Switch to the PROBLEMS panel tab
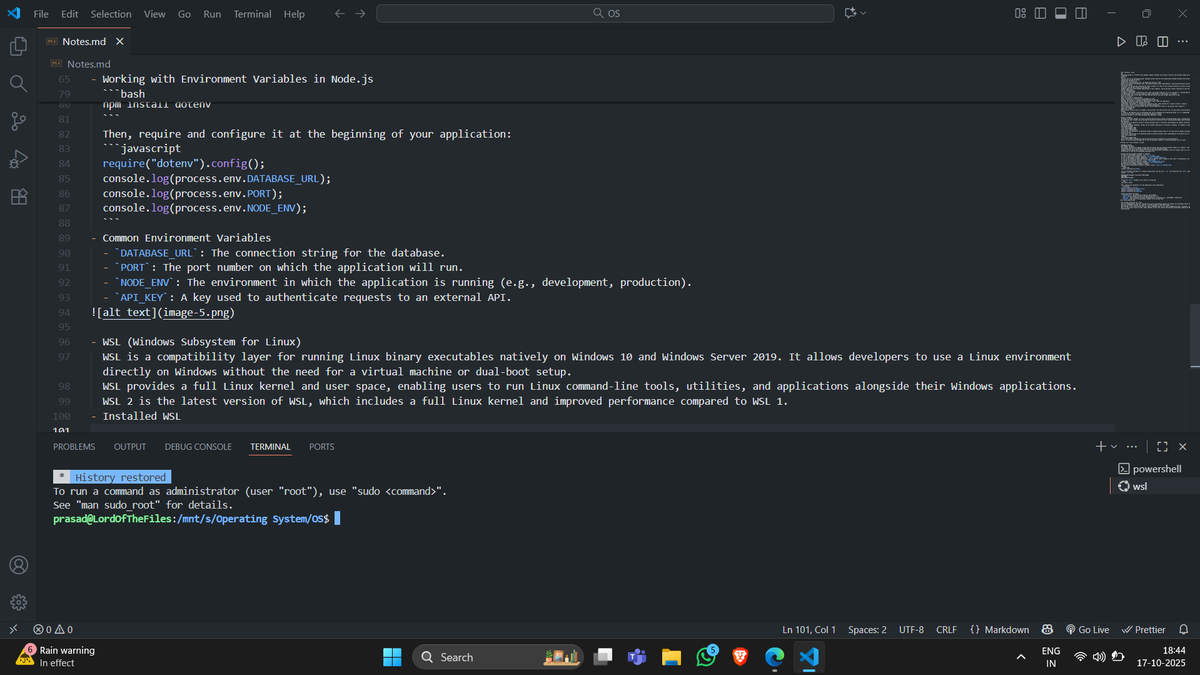 (74, 447)
